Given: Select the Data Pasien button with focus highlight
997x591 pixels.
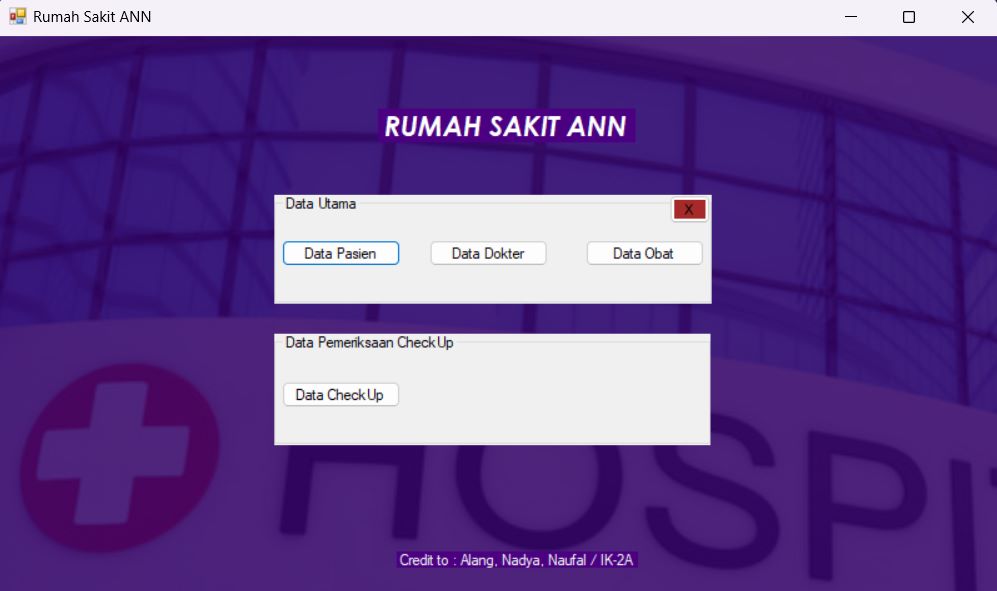Looking at the screenshot, I should [x=341, y=253].
